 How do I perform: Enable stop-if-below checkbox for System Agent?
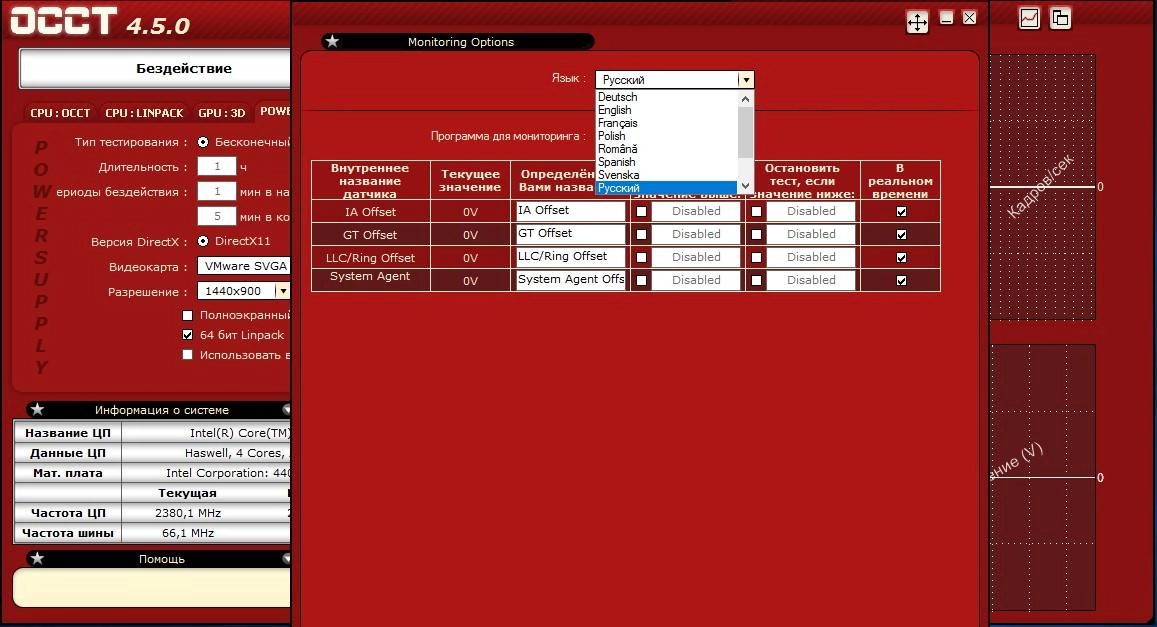(756, 280)
